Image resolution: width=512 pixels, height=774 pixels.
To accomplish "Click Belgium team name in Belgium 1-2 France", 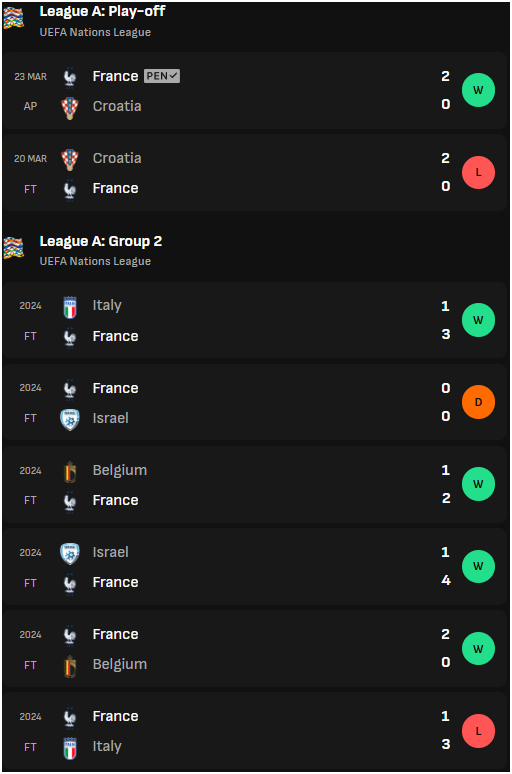I will (120, 470).
